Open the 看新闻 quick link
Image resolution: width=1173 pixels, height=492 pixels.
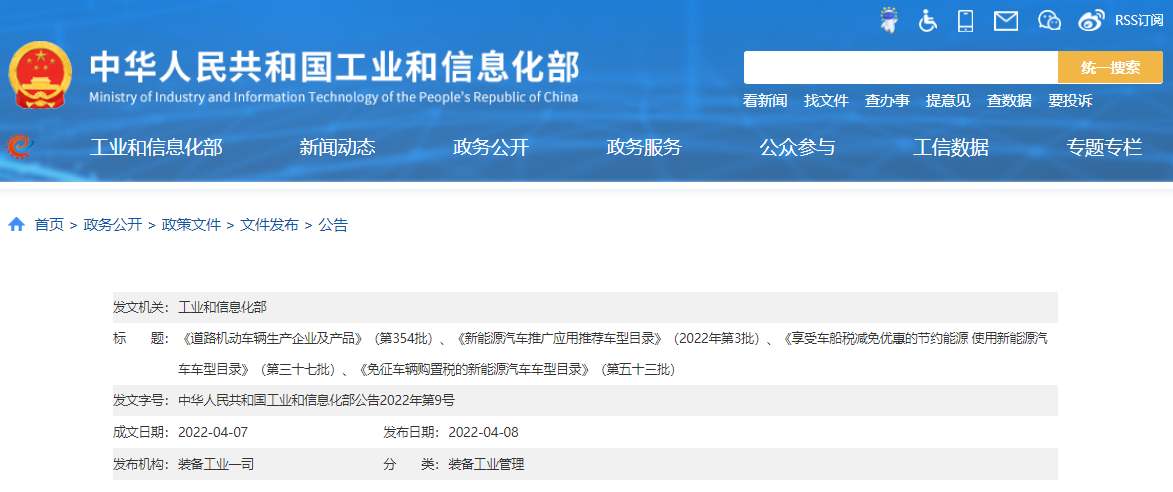click(x=765, y=101)
